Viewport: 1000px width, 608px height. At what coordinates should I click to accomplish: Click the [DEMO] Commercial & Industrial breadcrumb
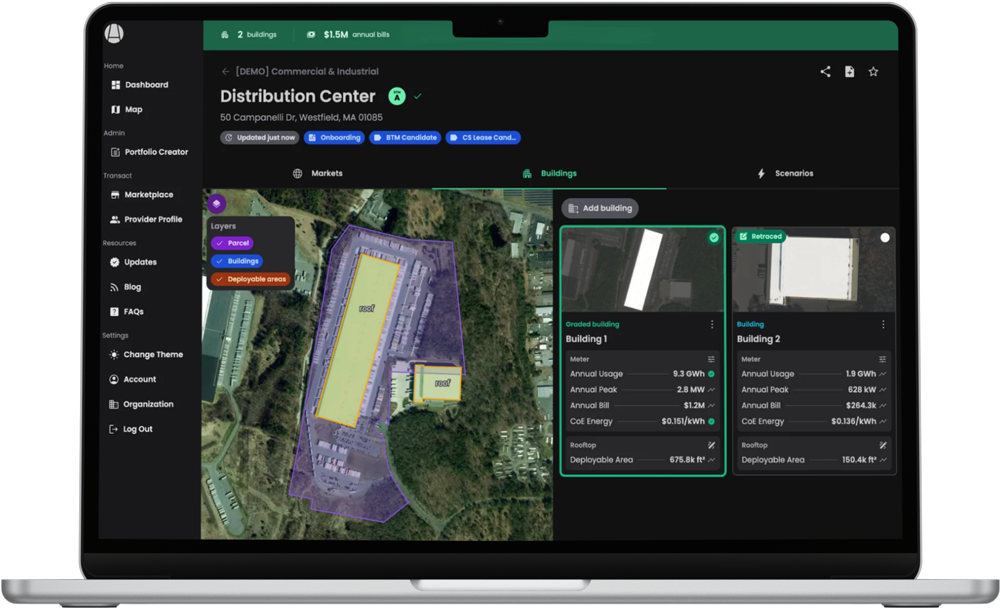click(307, 71)
